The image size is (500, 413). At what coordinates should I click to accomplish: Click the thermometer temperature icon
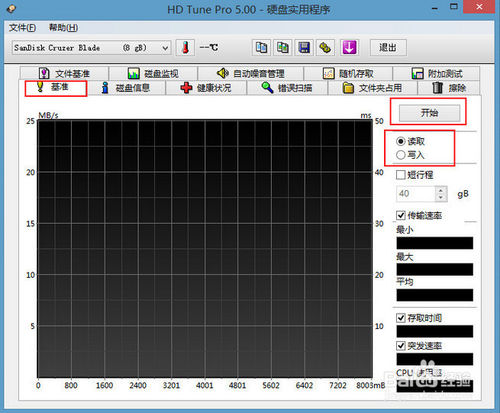point(185,48)
